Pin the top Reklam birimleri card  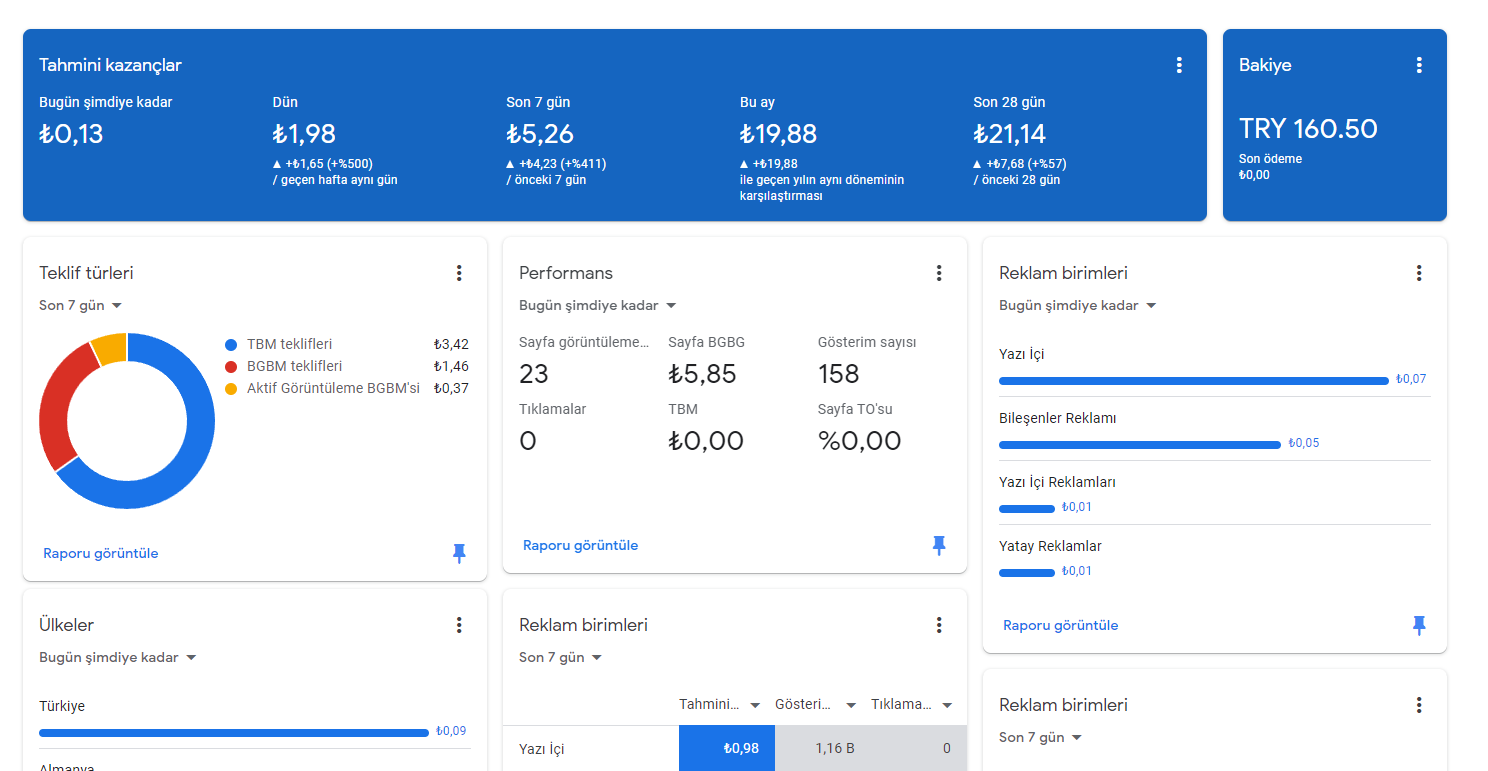click(1419, 625)
